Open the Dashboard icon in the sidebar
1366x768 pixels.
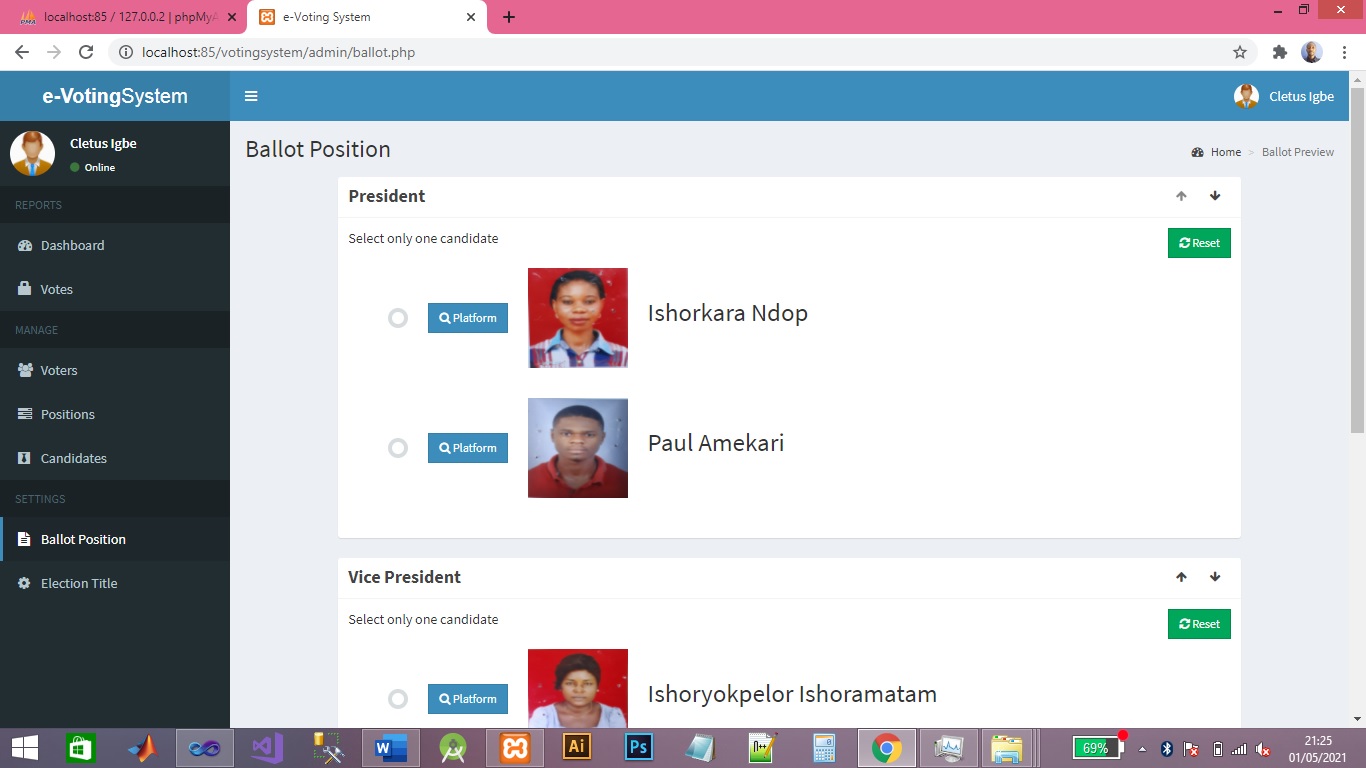pos(25,245)
